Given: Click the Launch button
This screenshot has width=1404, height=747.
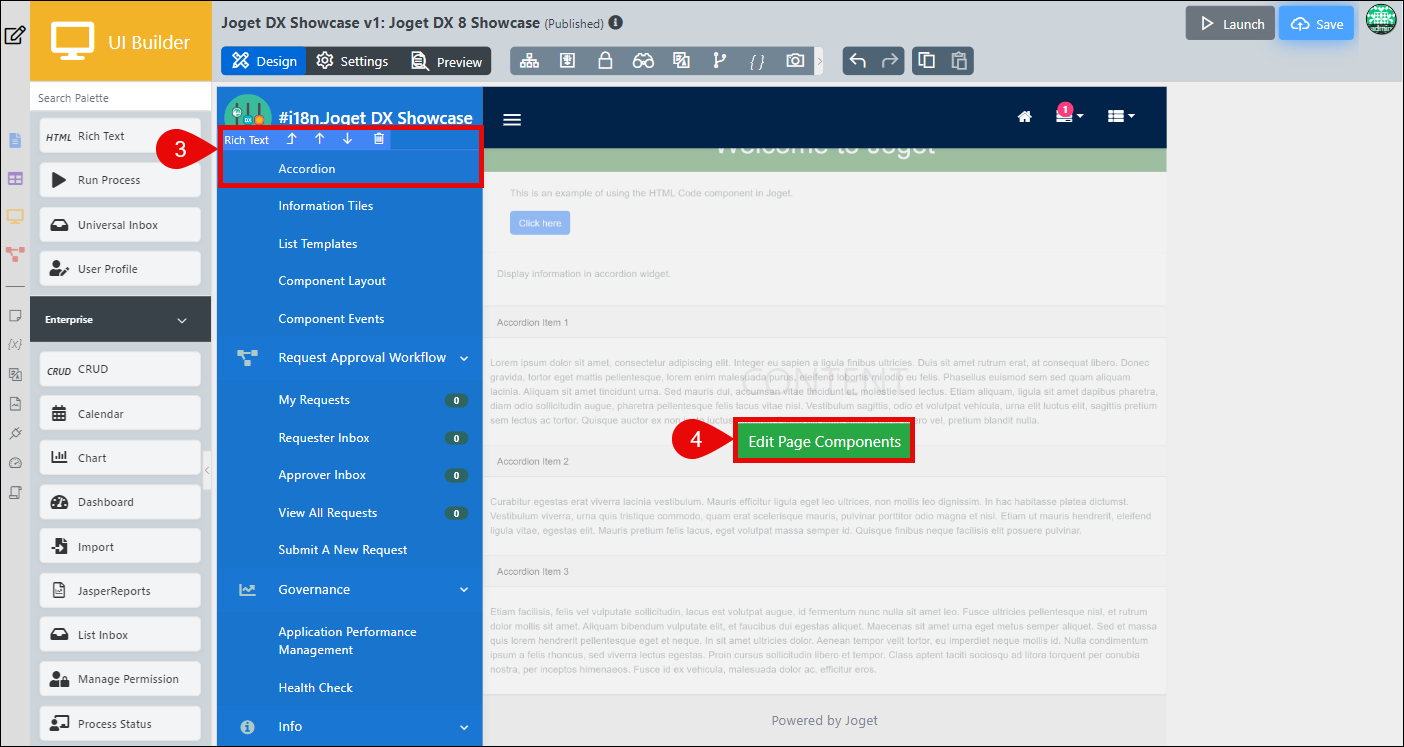Looking at the screenshot, I should tap(1230, 23).
